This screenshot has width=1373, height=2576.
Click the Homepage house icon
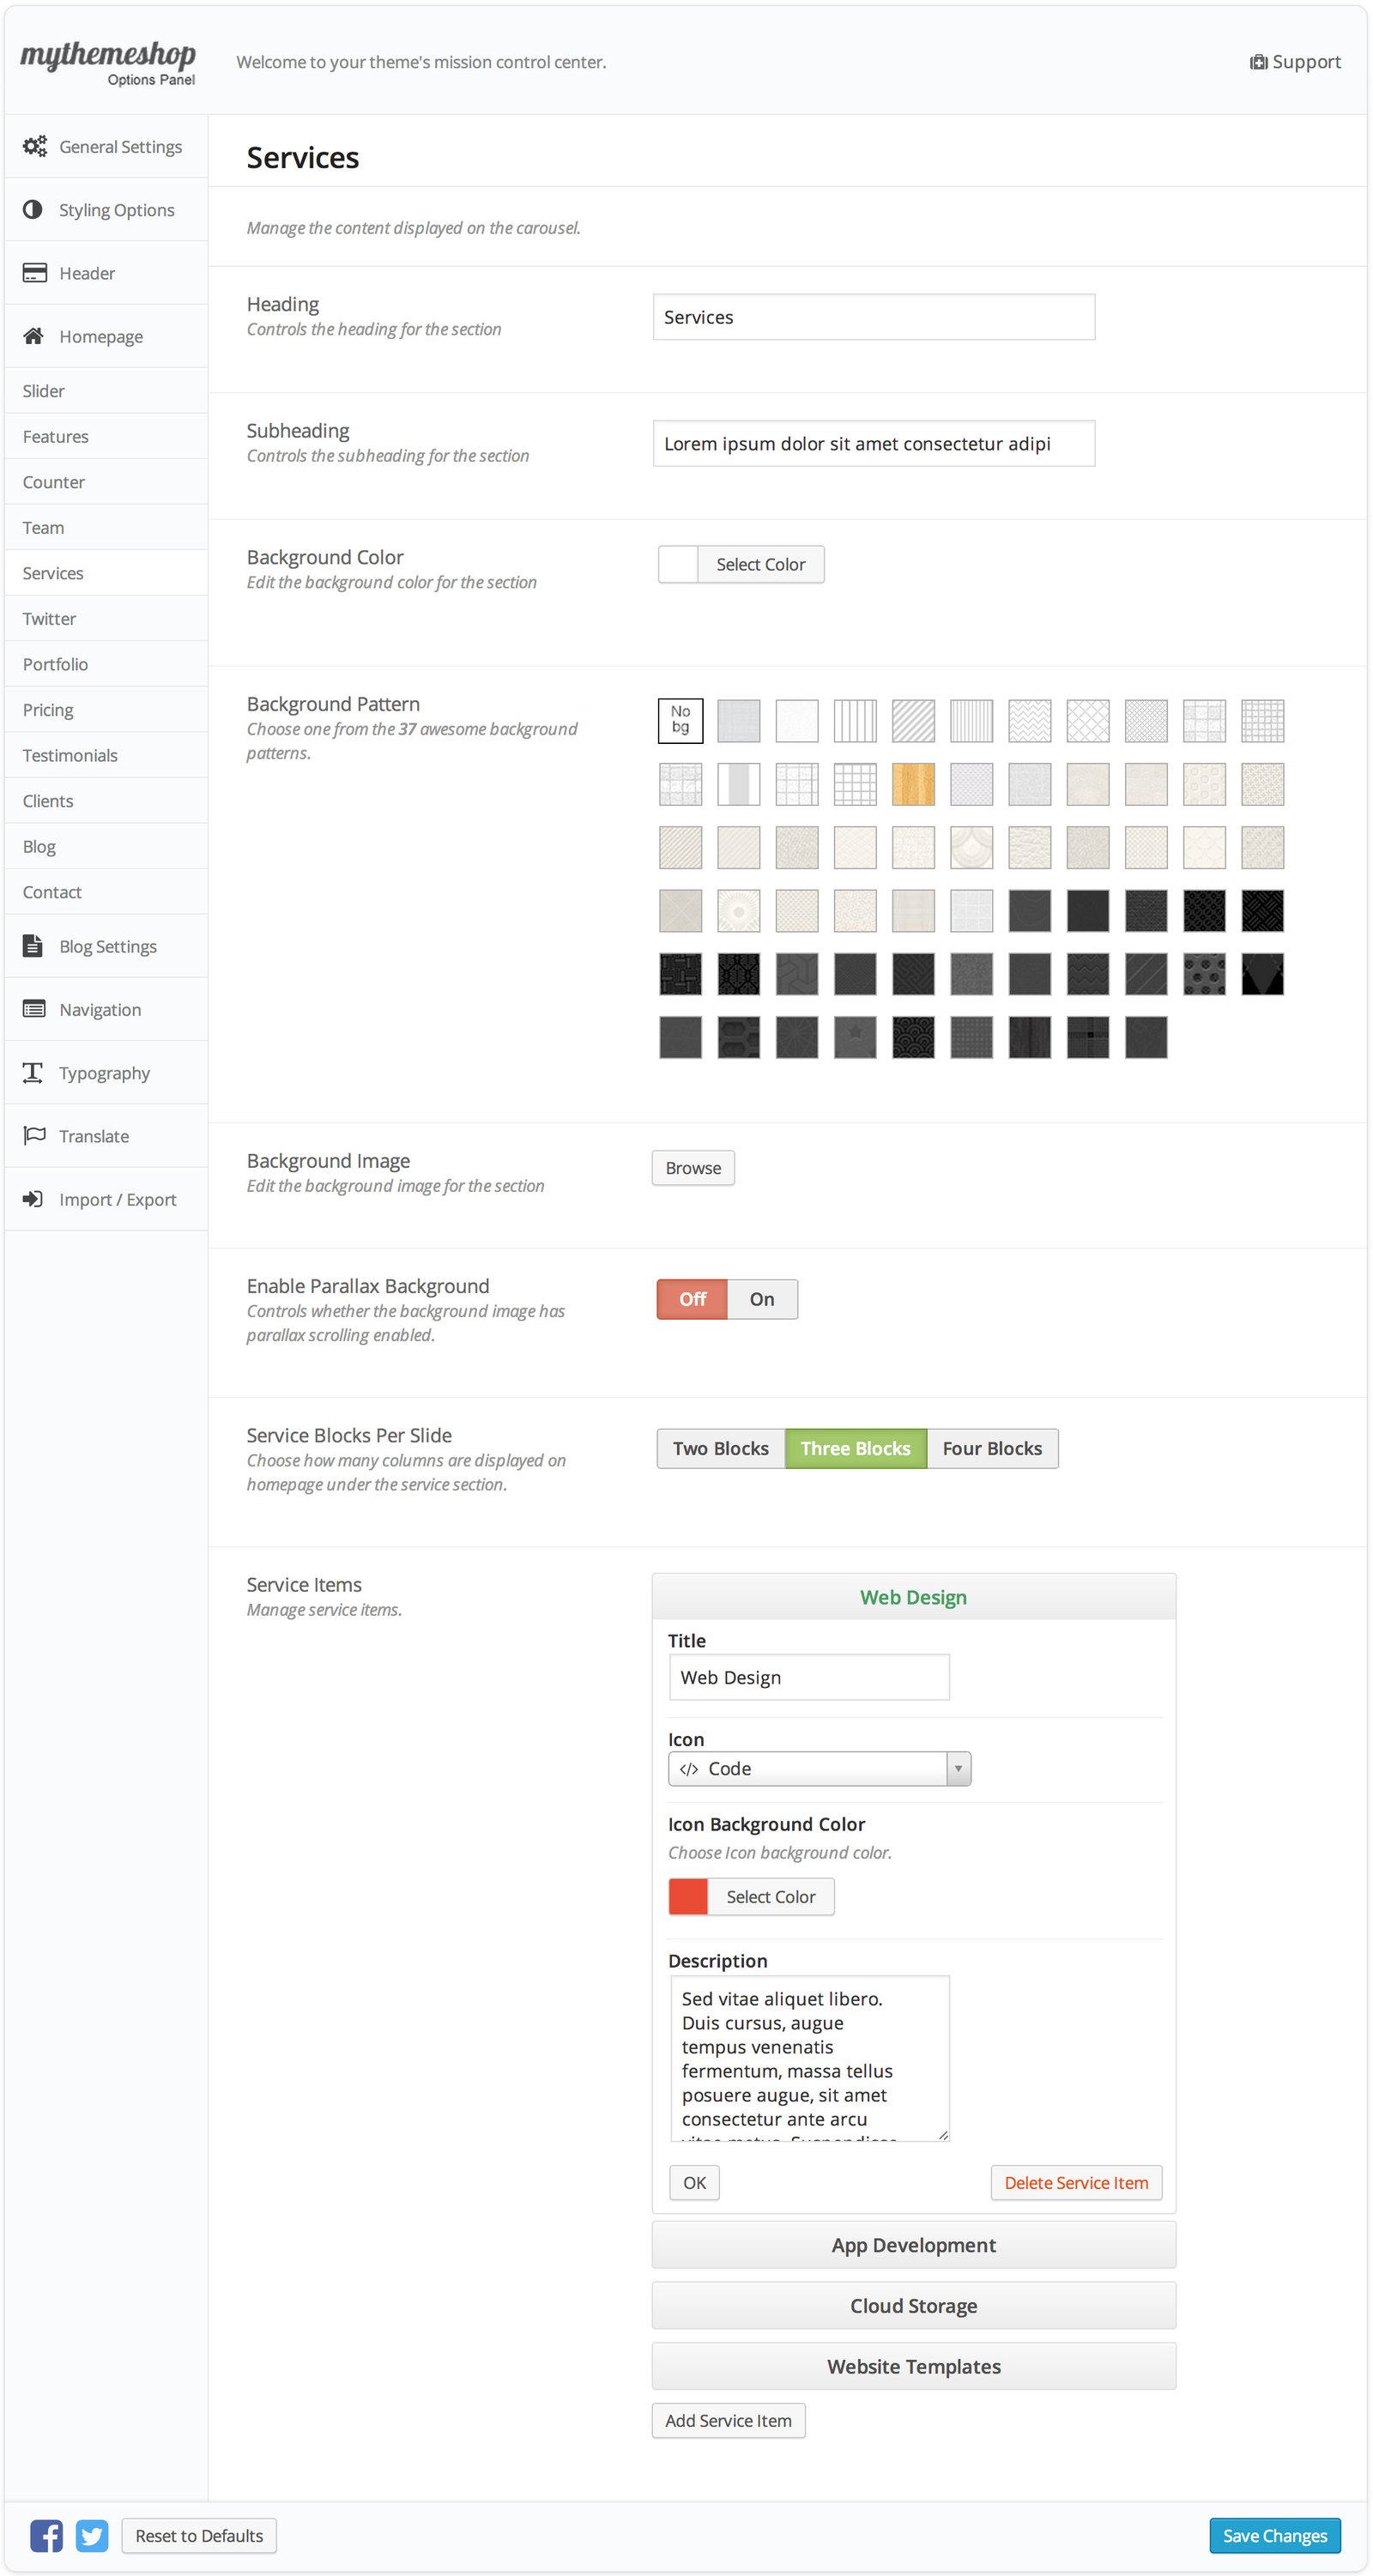(33, 336)
